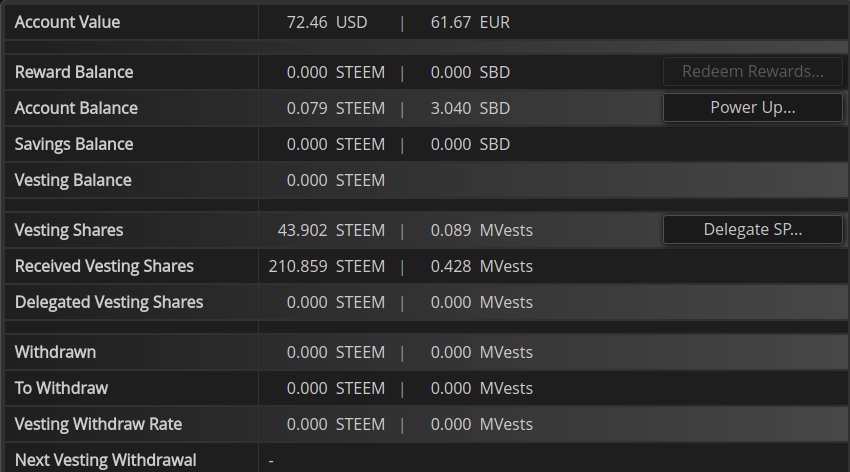
Task: Click the 3.040 SBD balance
Action: (x=470, y=108)
